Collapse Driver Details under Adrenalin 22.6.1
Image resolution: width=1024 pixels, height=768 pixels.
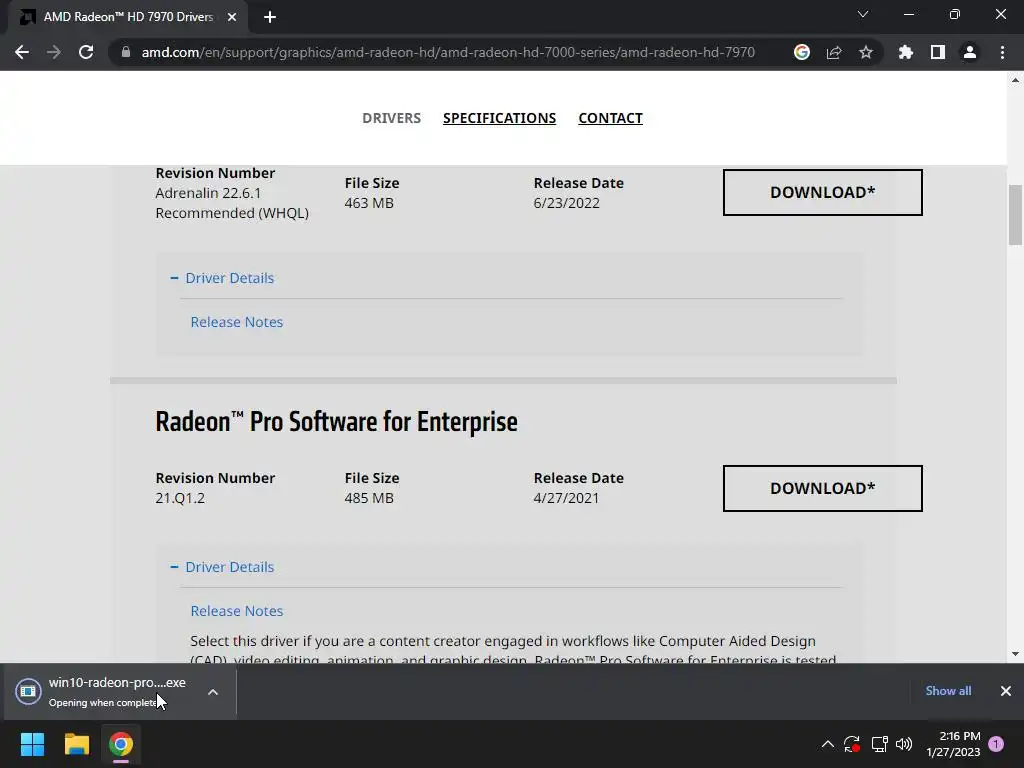pyautogui.click(x=222, y=278)
